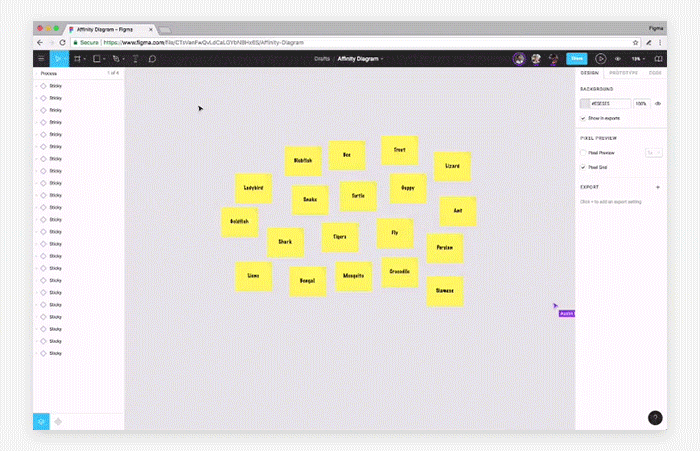Select the Frame tool

click(x=77, y=58)
